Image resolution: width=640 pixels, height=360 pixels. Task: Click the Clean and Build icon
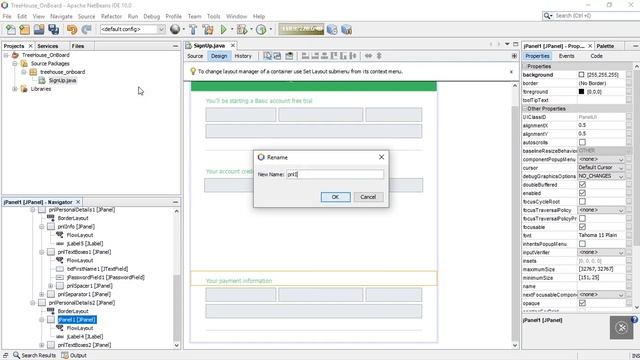(208, 29)
